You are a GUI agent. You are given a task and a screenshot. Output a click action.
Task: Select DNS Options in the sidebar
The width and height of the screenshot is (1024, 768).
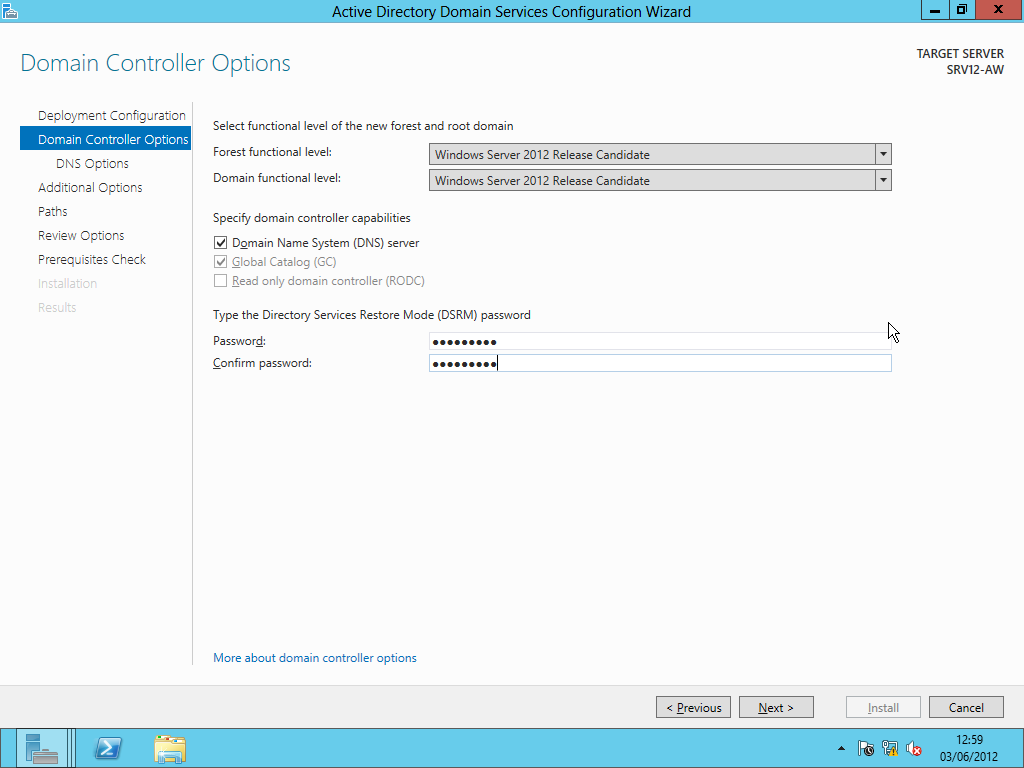(x=92, y=163)
